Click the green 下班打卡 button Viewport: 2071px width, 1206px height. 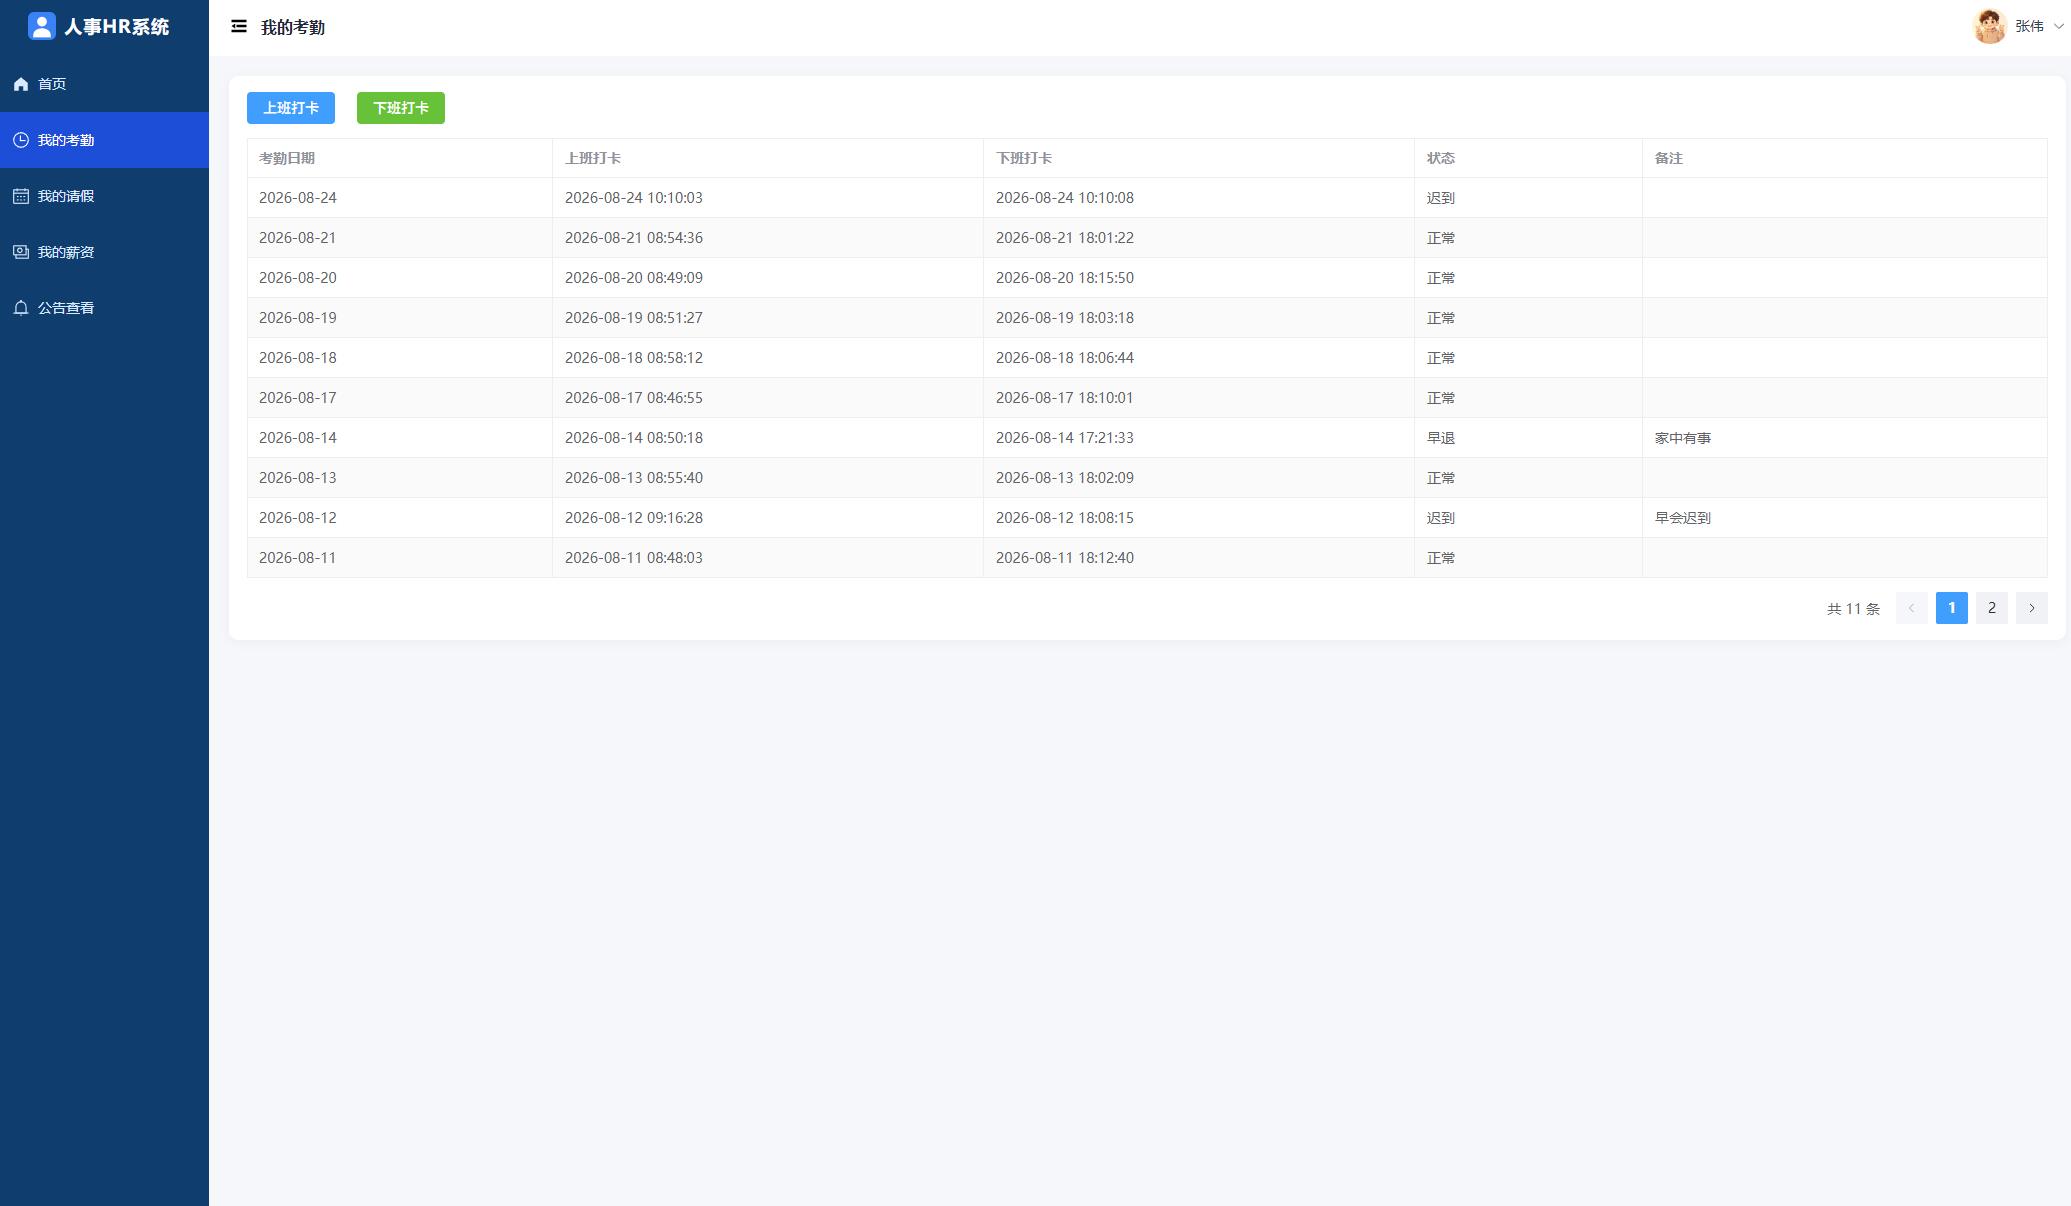[x=401, y=108]
